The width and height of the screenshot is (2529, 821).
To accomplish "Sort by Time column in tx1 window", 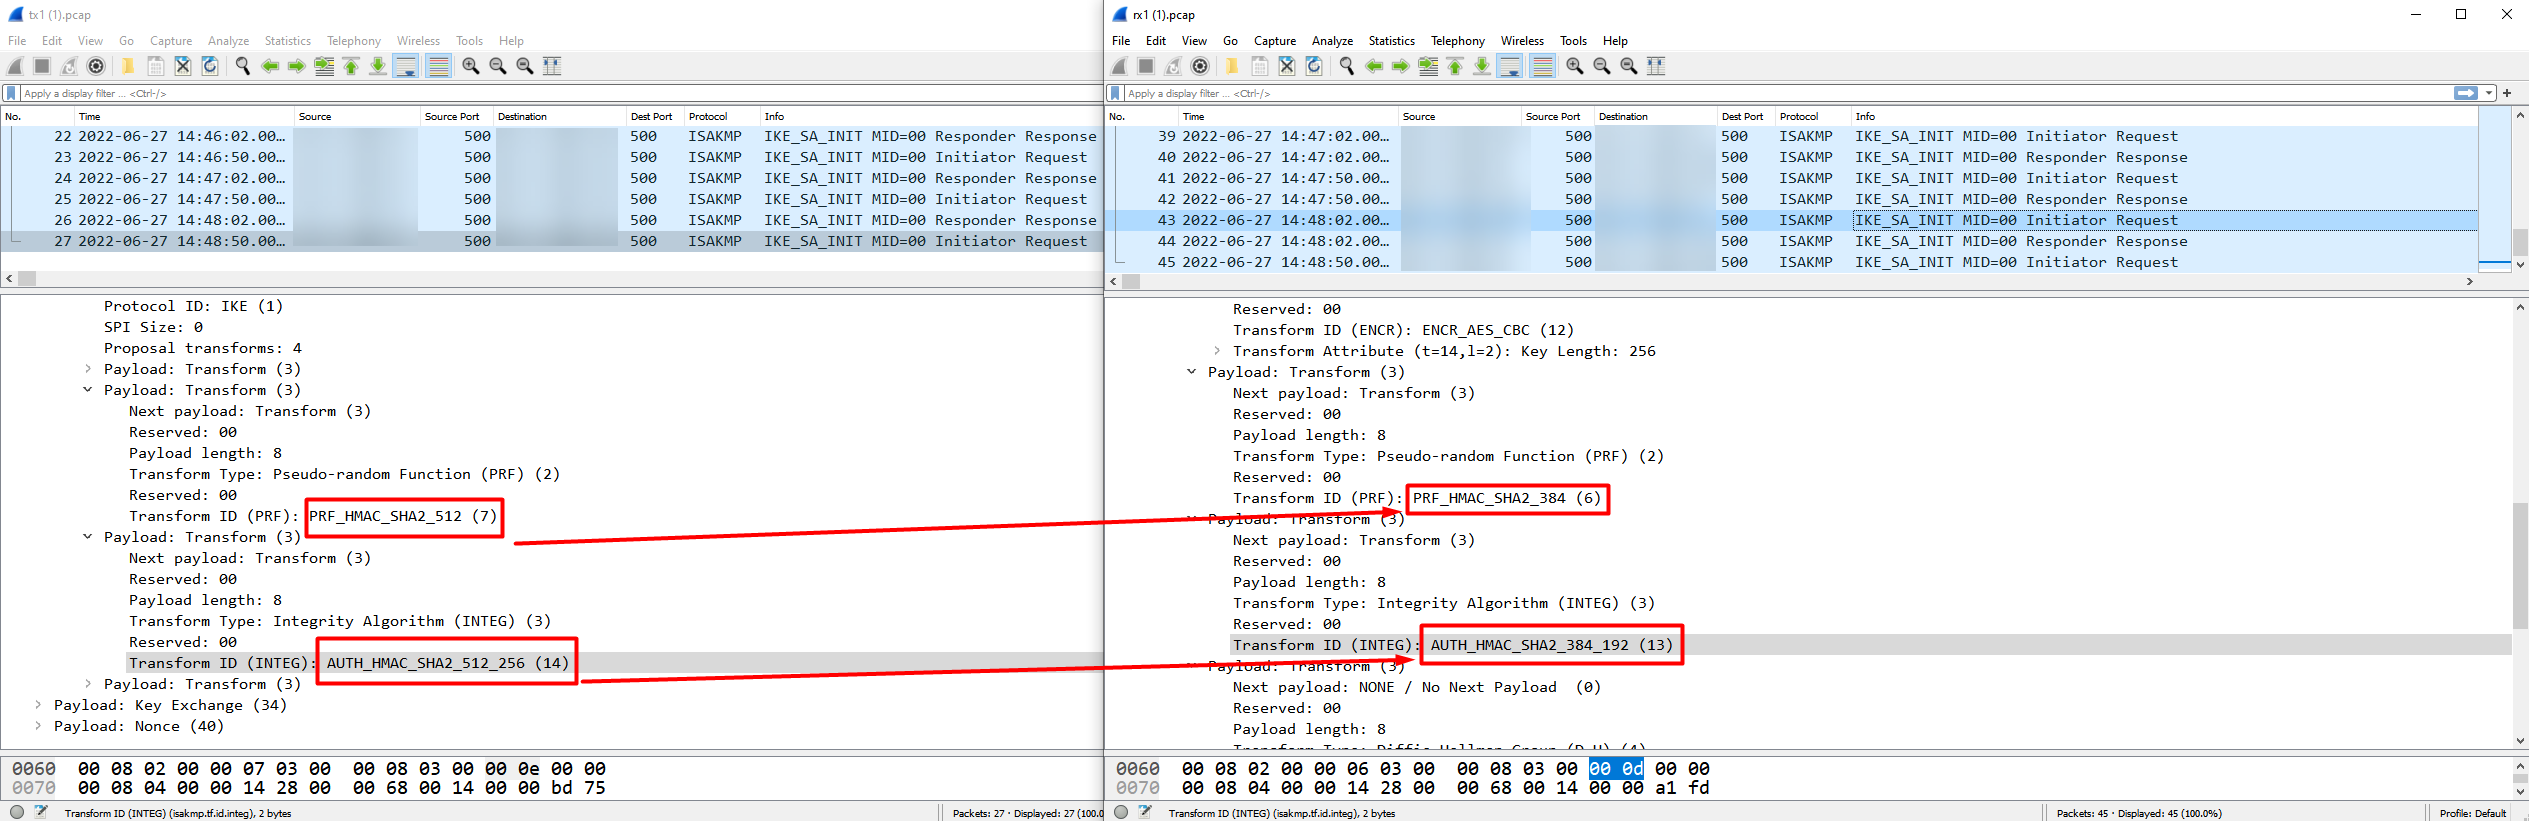I will [x=183, y=116].
